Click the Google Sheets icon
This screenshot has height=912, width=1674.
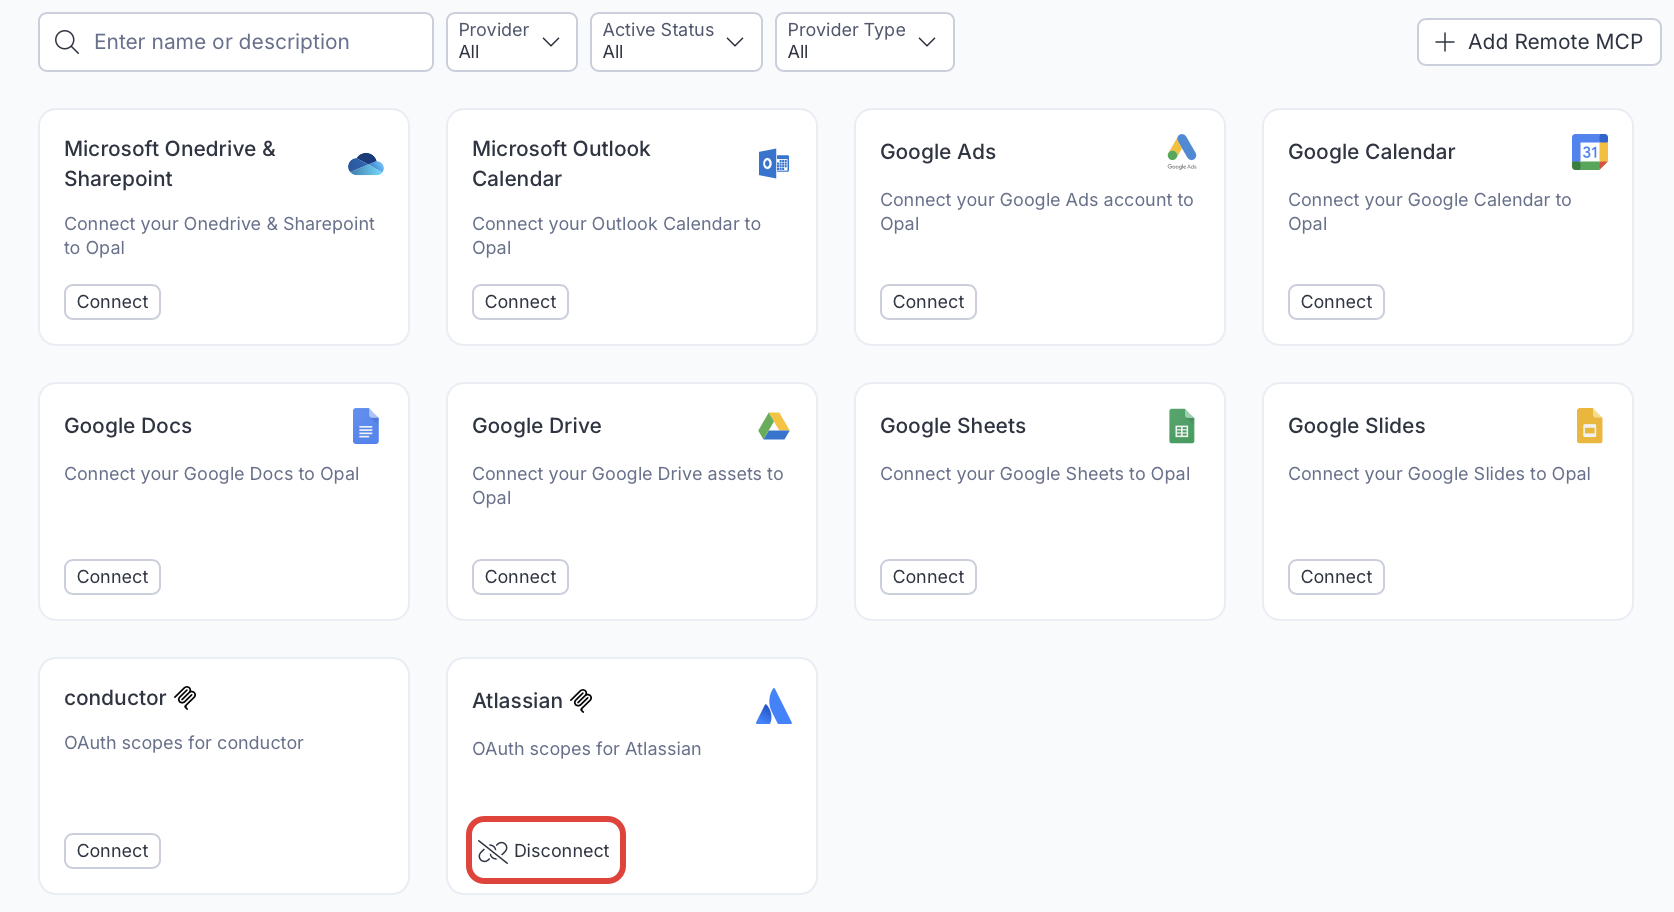pyautogui.click(x=1181, y=426)
